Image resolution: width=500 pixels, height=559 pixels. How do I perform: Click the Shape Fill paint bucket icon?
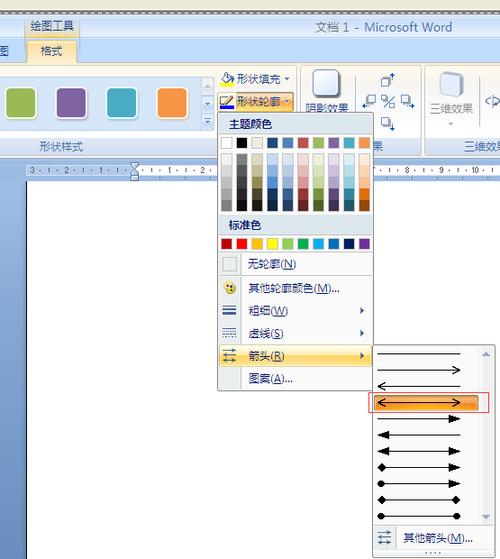pos(227,79)
